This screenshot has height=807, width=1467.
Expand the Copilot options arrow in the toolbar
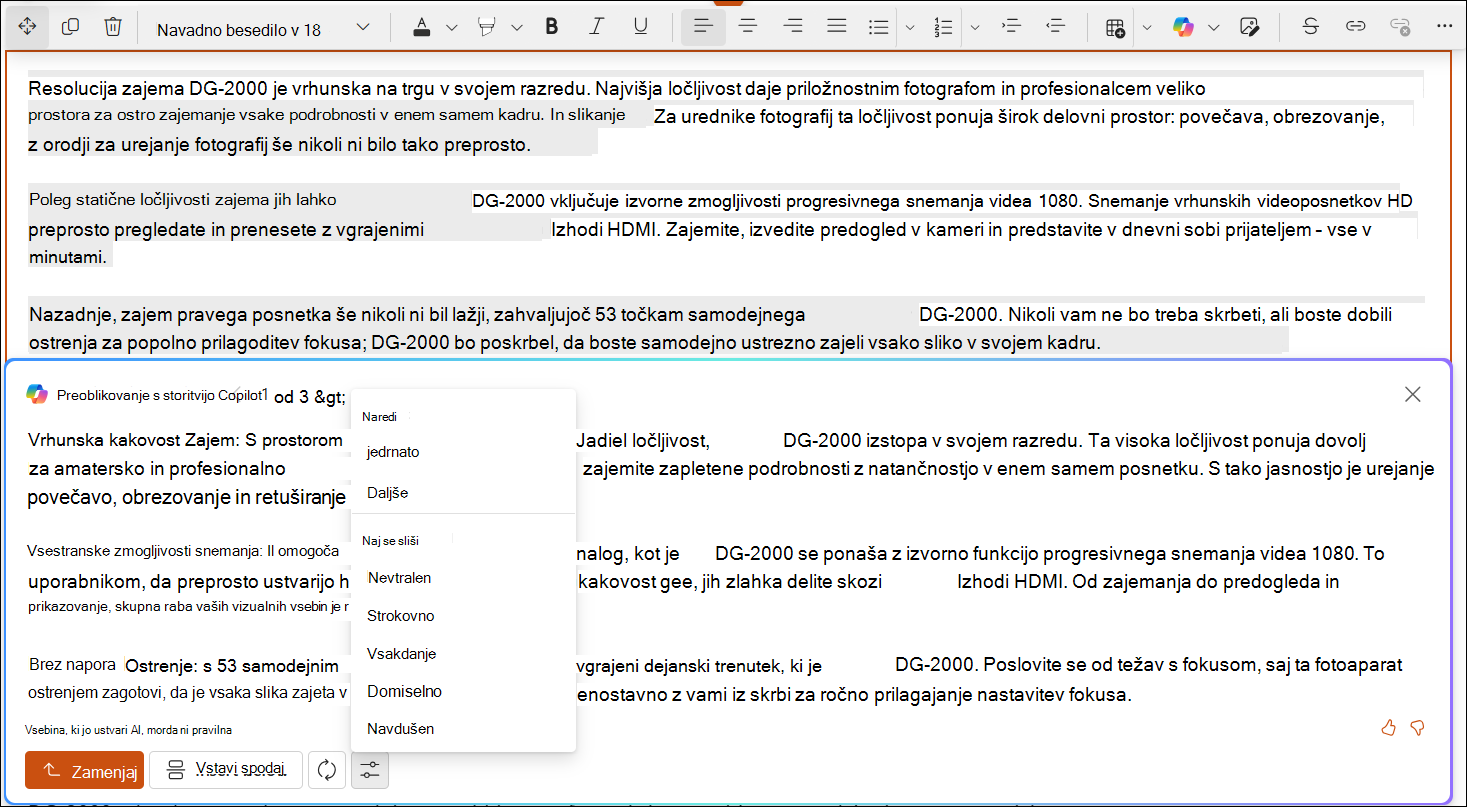[x=1214, y=27]
